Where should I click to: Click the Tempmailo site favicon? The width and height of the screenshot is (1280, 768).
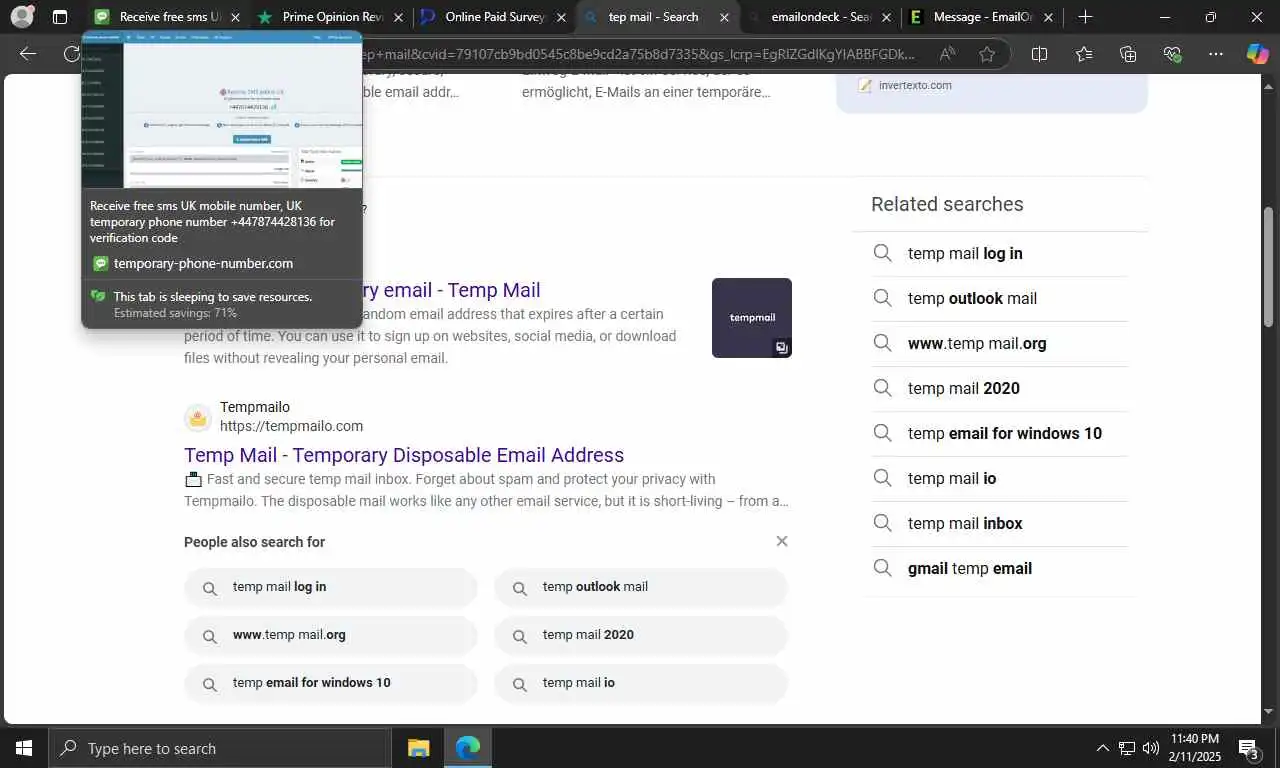(x=198, y=418)
